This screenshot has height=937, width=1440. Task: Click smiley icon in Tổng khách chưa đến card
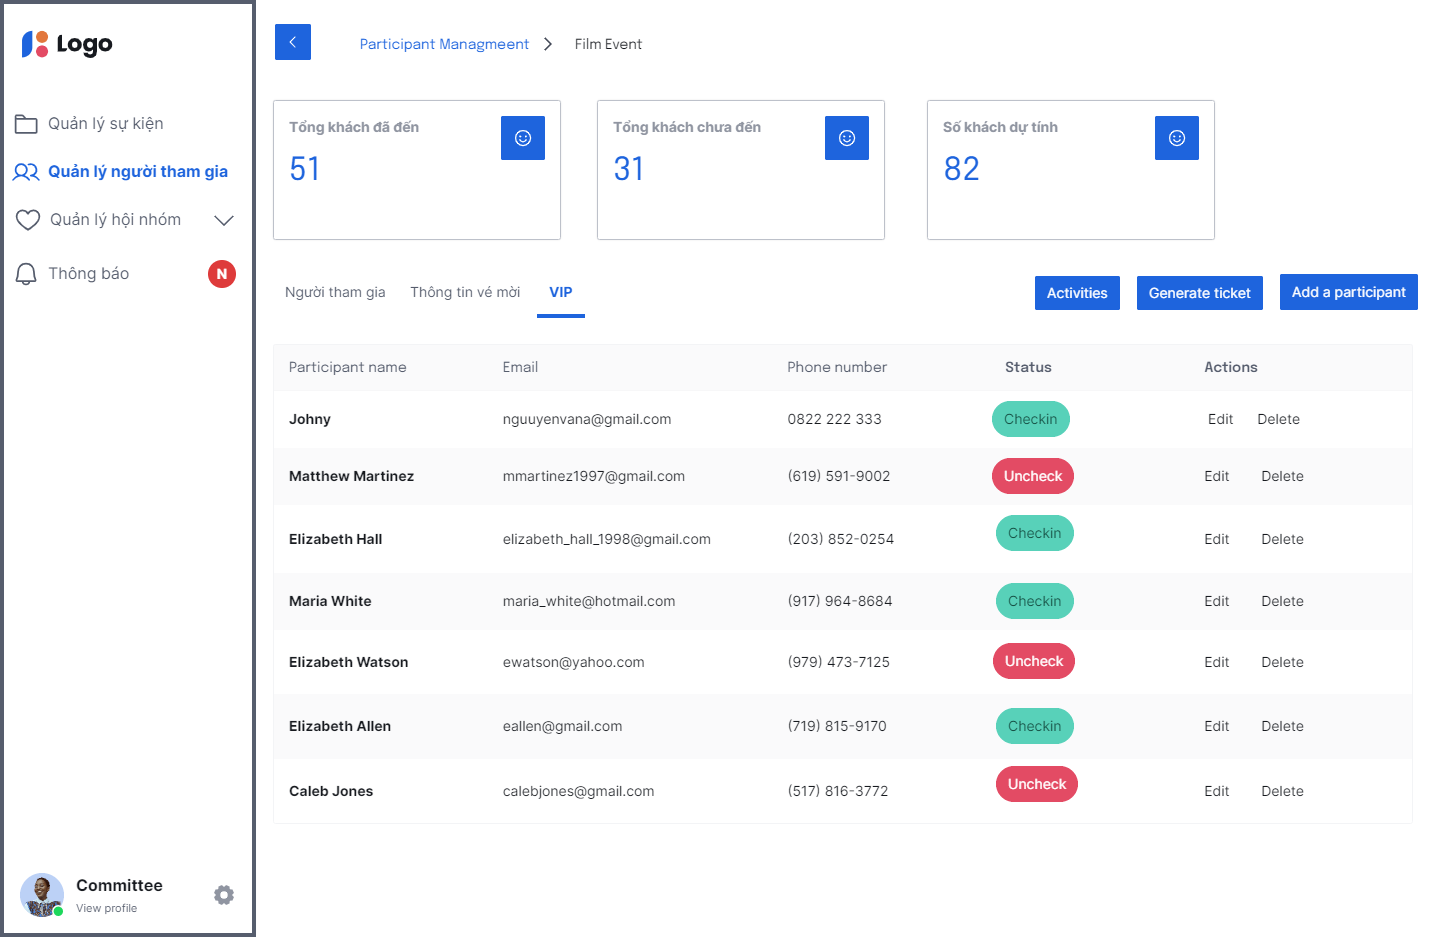pyautogui.click(x=846, y=138)
